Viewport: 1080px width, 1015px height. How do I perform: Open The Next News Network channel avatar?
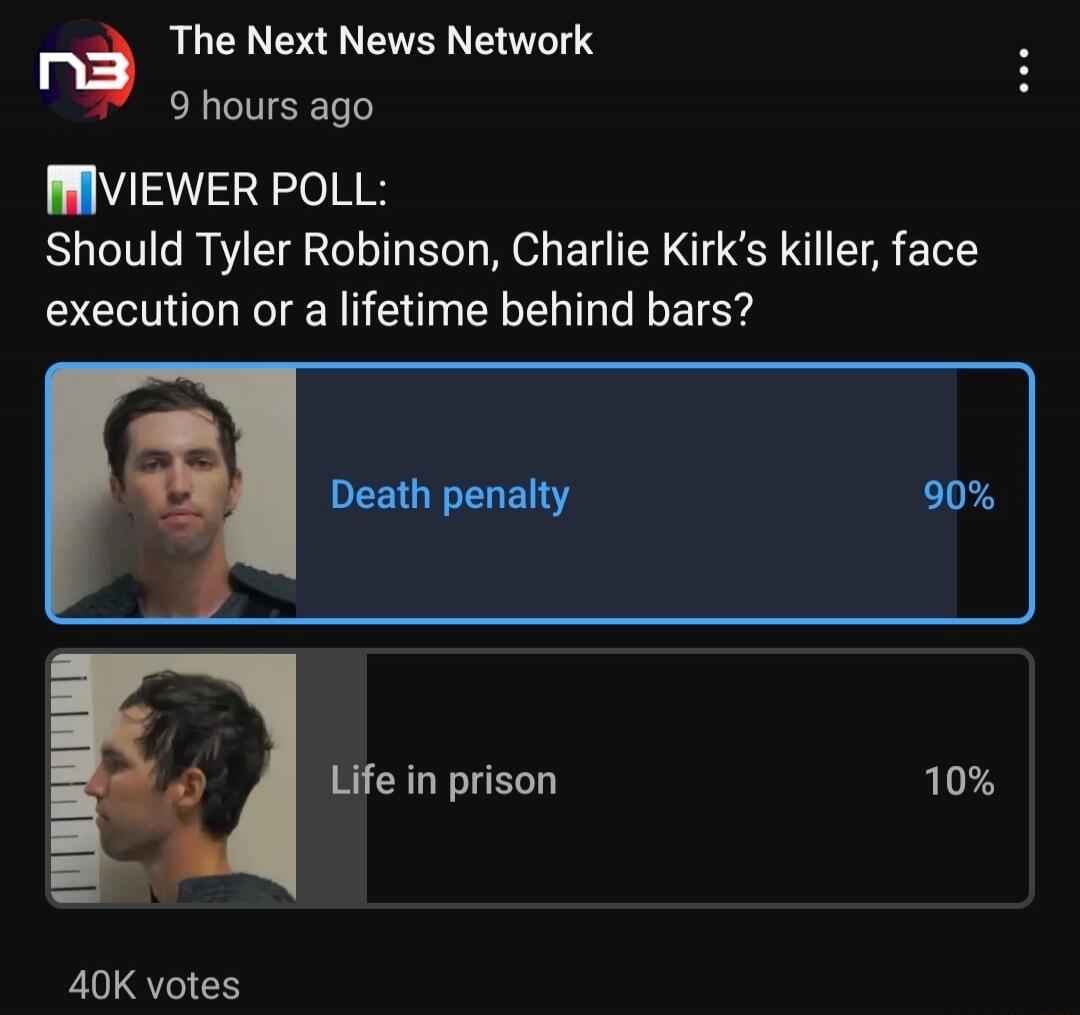click(x=85, y=70)
